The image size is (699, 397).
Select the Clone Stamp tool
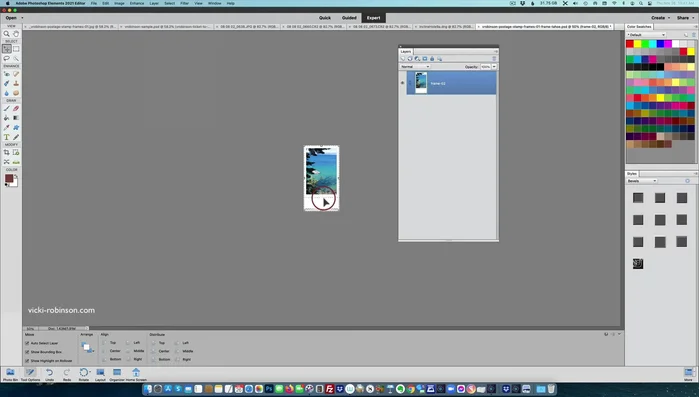(16, 83)
